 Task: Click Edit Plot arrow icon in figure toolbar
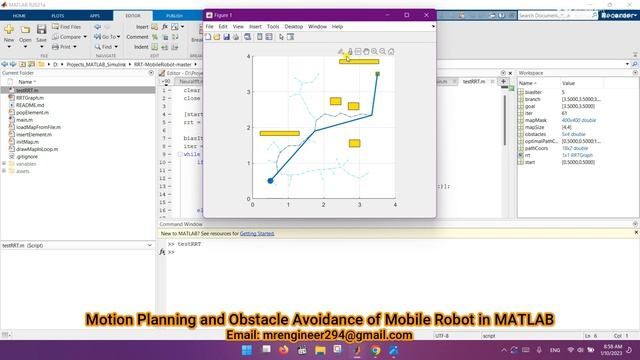(281, 37)
